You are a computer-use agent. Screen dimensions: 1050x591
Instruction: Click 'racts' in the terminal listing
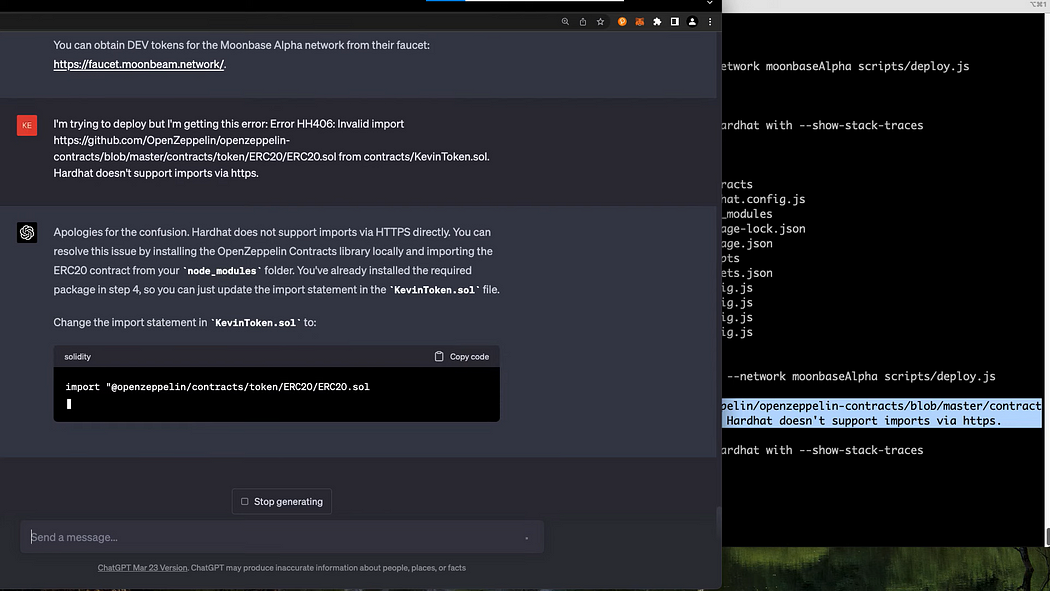(737, 185)
